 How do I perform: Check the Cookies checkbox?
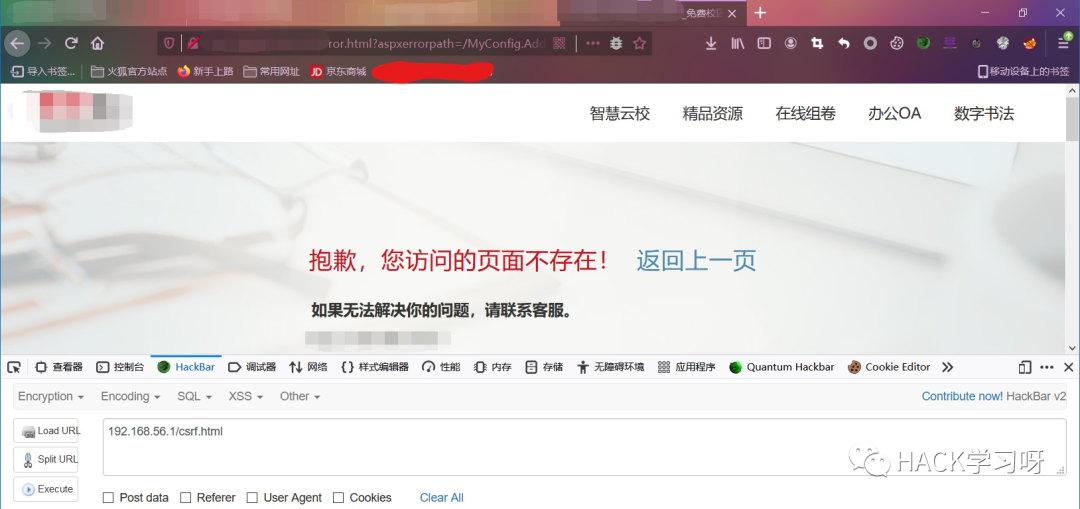pyautogui.click(x=338, y=497)
